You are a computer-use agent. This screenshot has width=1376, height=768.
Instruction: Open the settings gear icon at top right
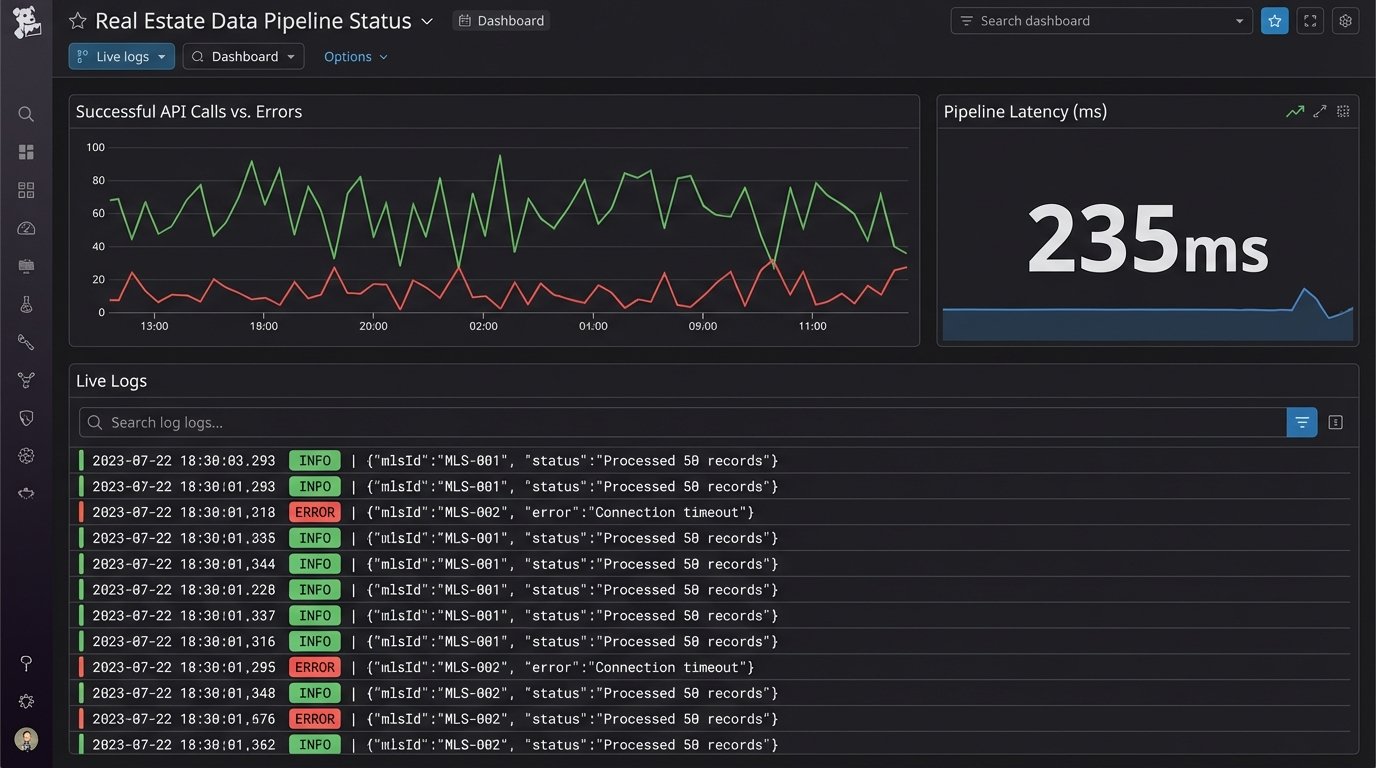click(1345, 20)
